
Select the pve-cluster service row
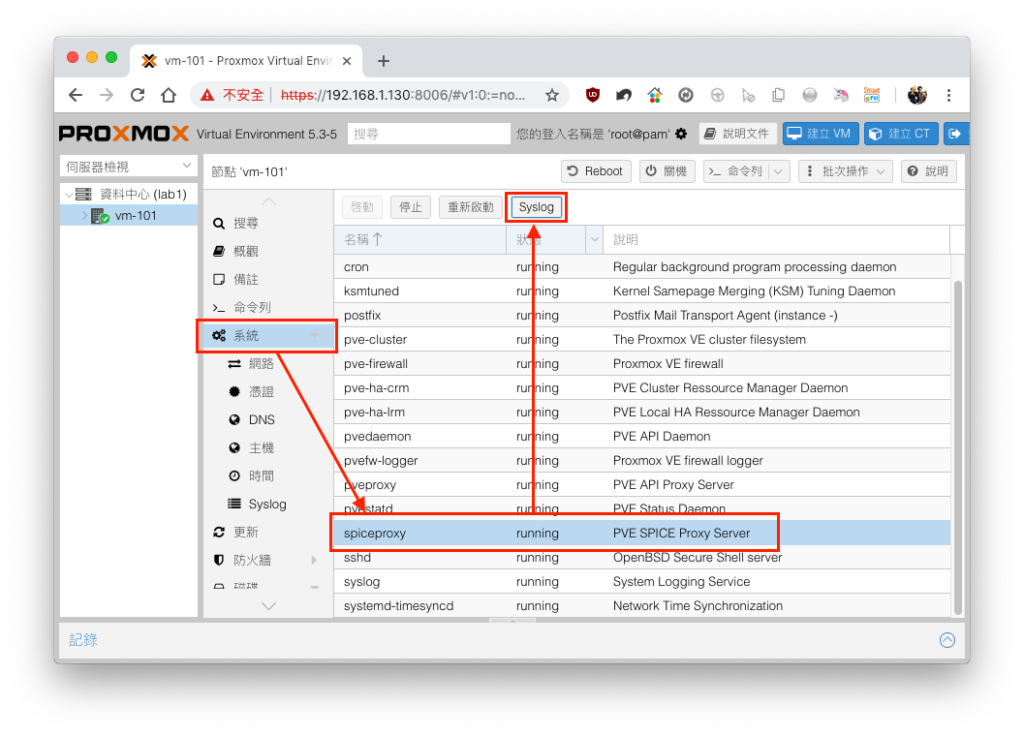point(643,340)
